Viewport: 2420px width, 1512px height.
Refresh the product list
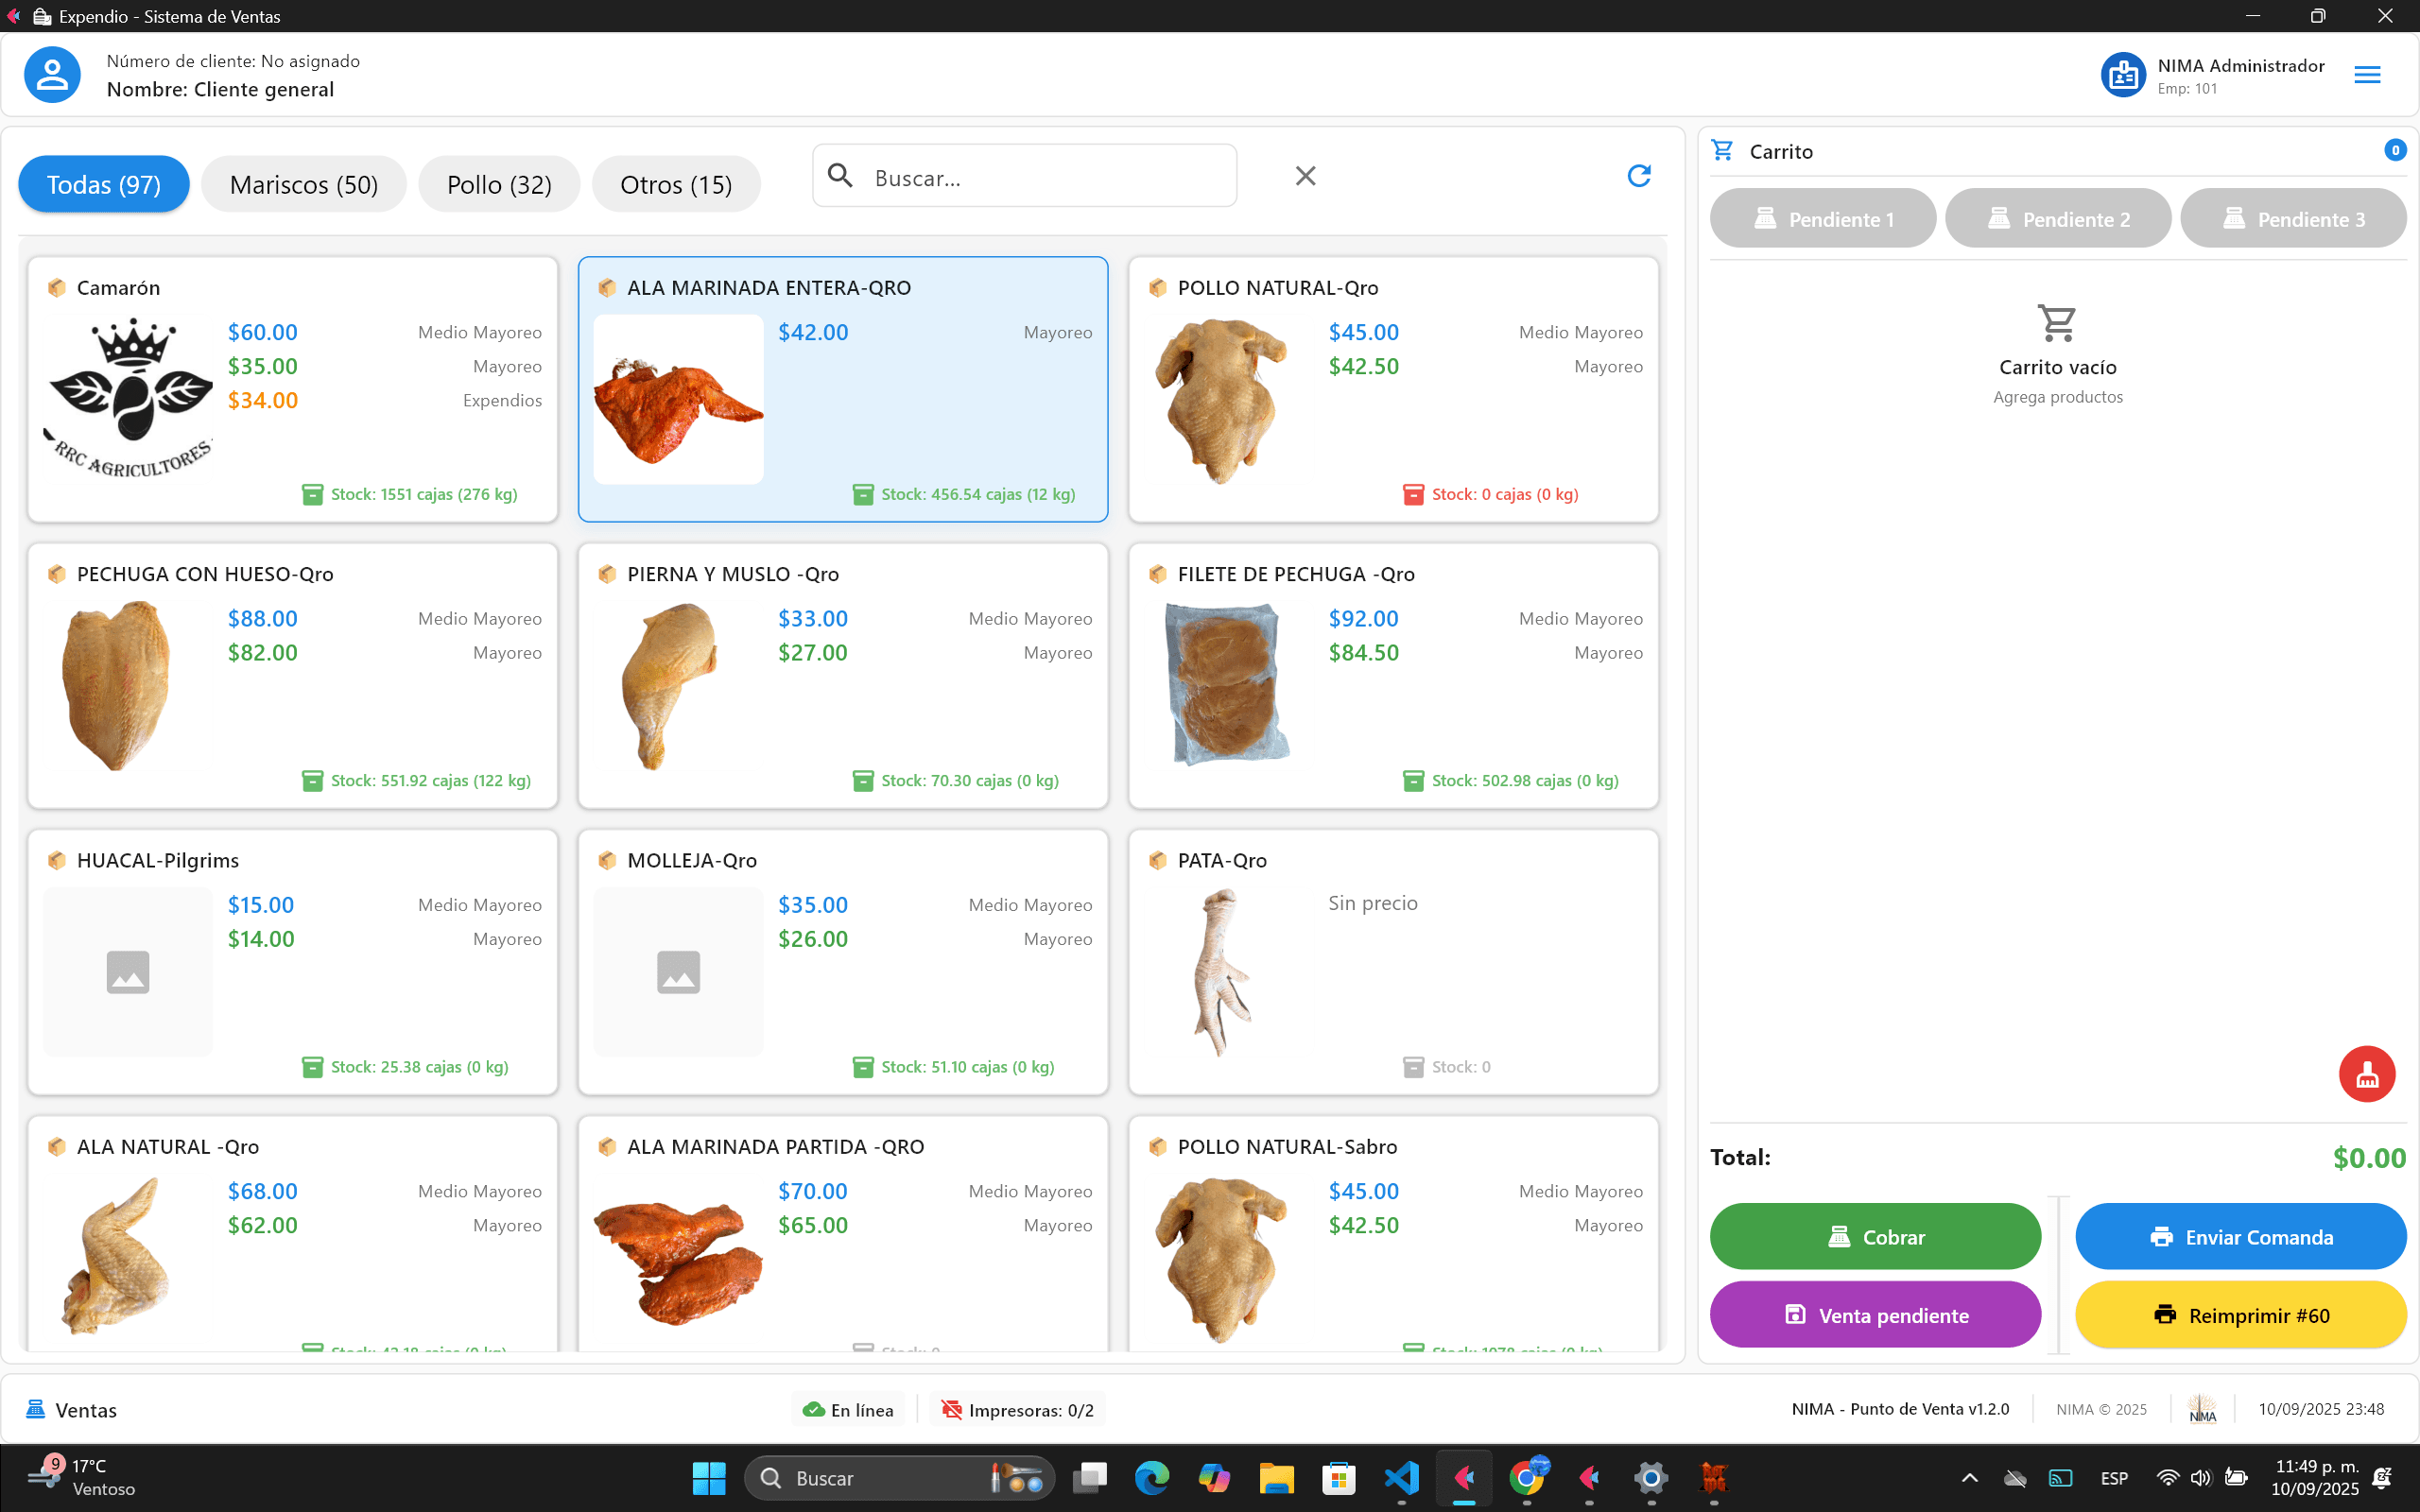click(1638, 175)
